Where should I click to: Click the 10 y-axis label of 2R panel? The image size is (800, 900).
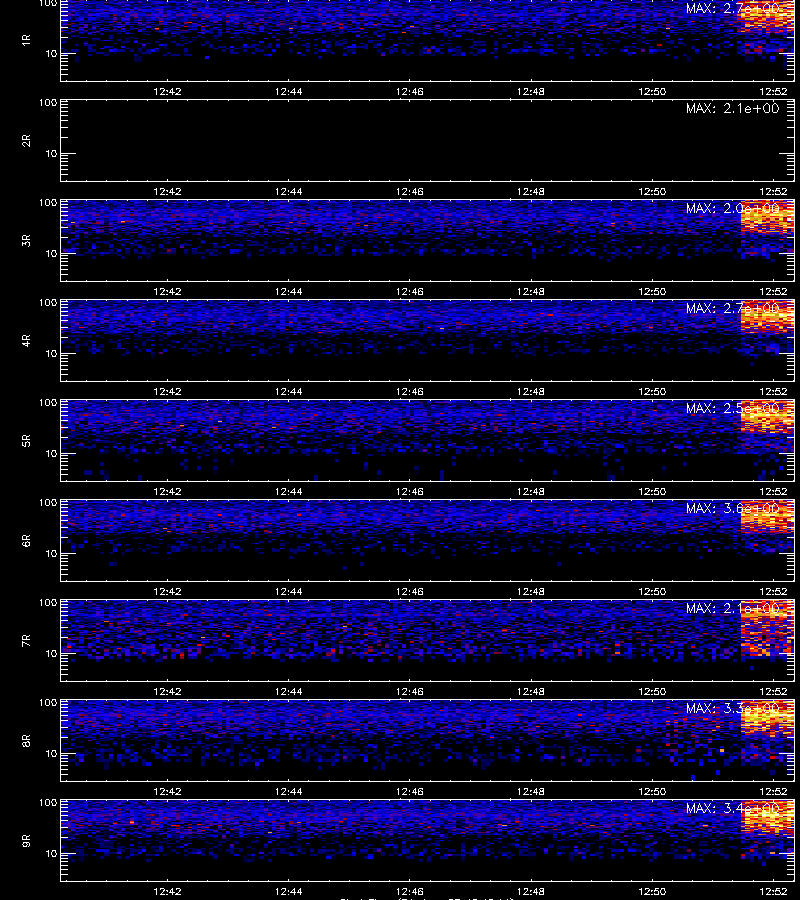pyautogui.click(x=51, y=154)
